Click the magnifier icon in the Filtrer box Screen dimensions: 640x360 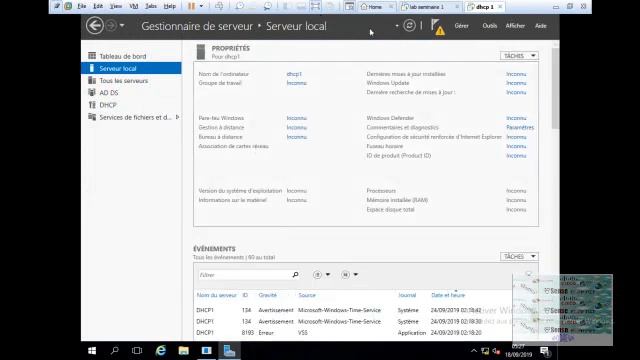(296, 275)
